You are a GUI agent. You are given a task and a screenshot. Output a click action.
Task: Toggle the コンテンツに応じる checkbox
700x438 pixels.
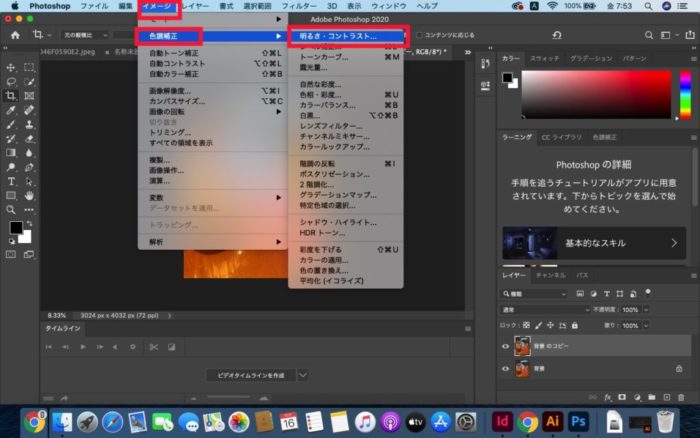click(419, 35)
